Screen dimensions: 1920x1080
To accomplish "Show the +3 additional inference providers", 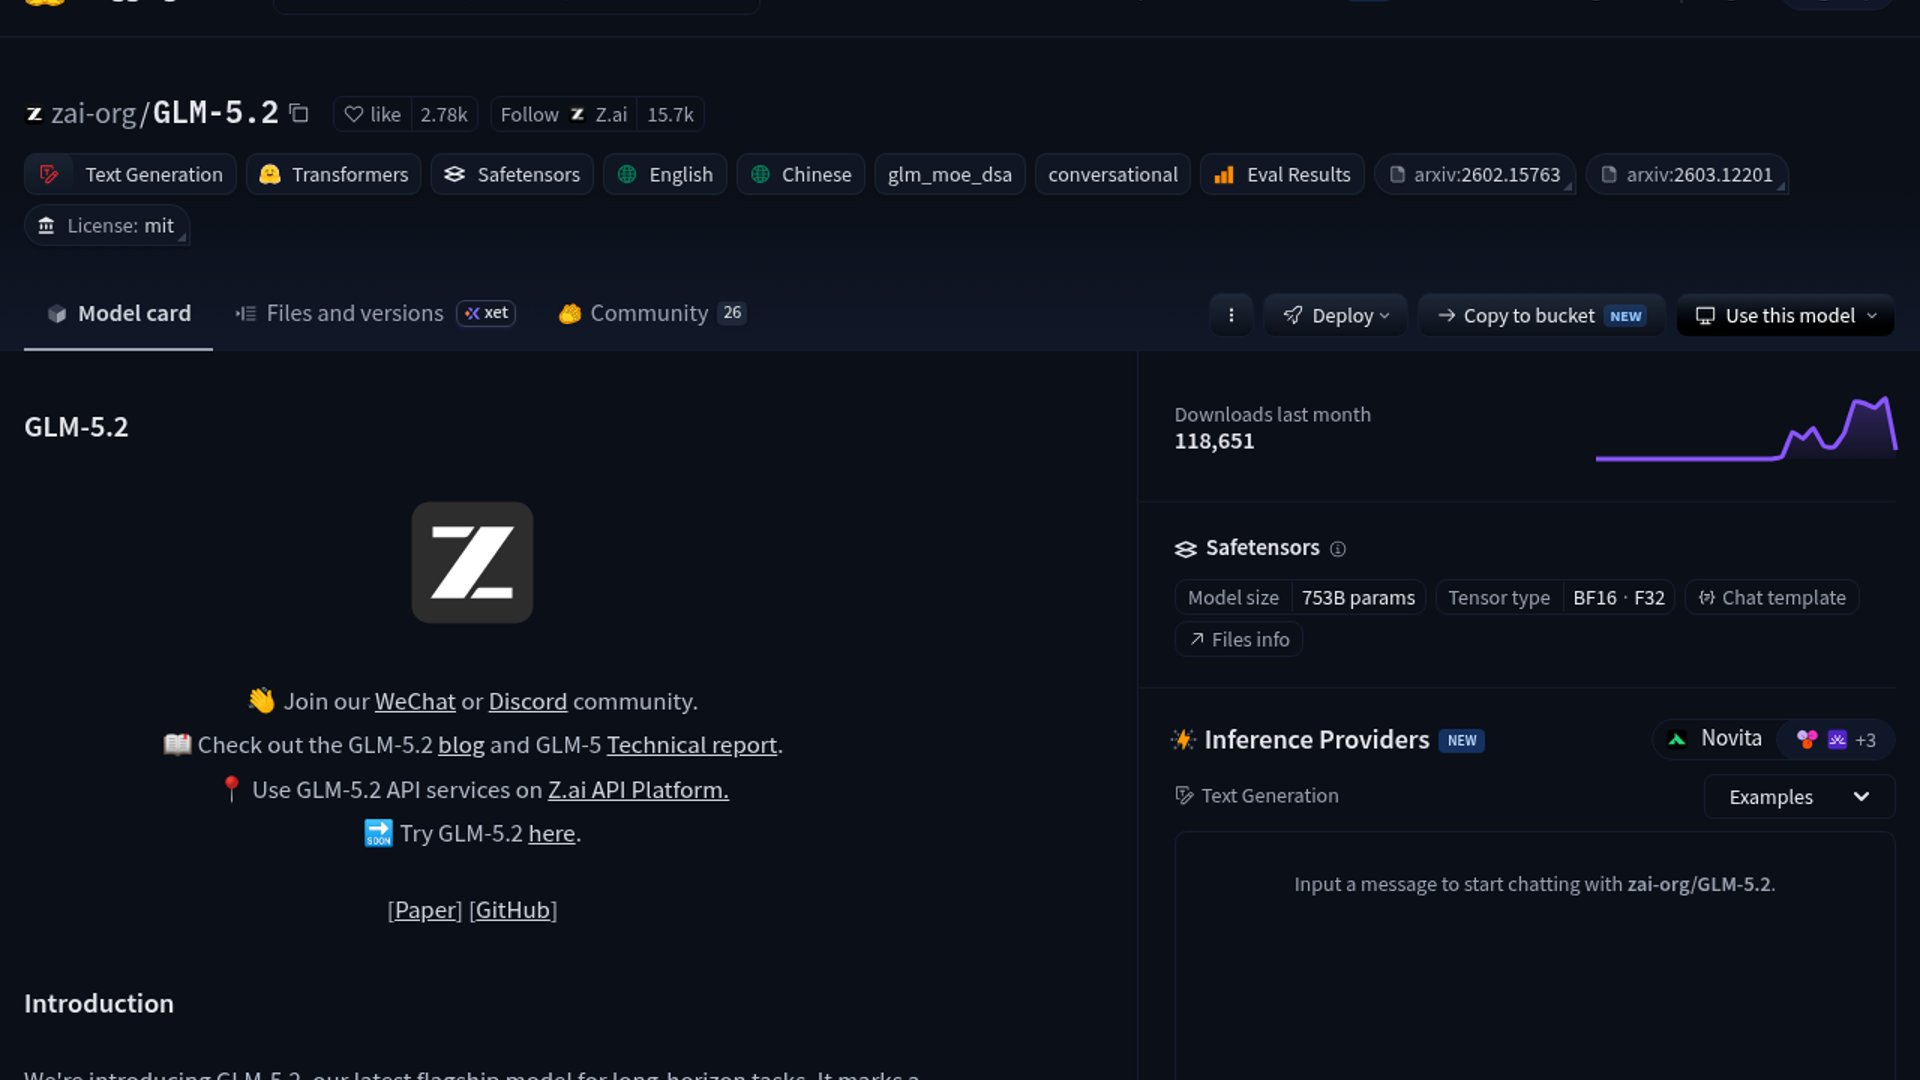I will point(1836,740).
